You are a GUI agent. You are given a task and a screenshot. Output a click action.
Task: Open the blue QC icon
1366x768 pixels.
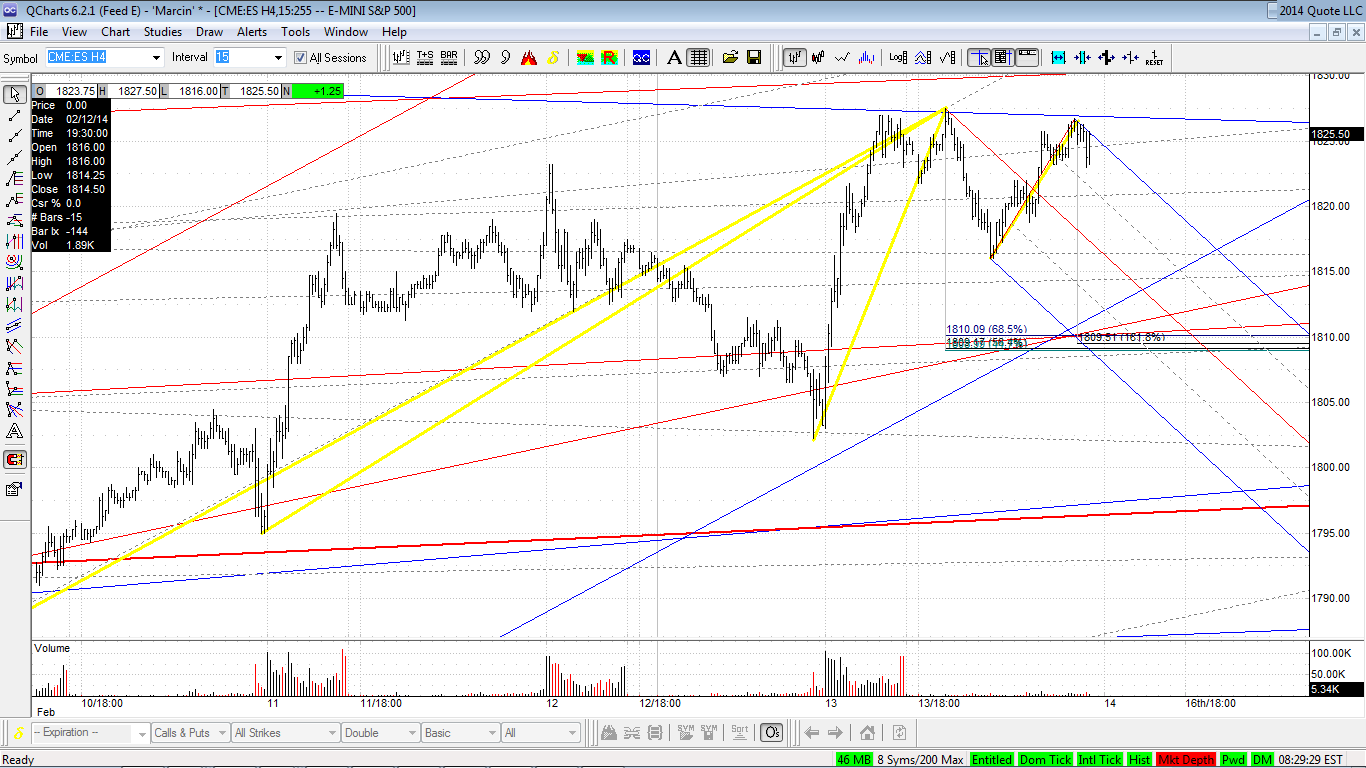tap(641, 57)
